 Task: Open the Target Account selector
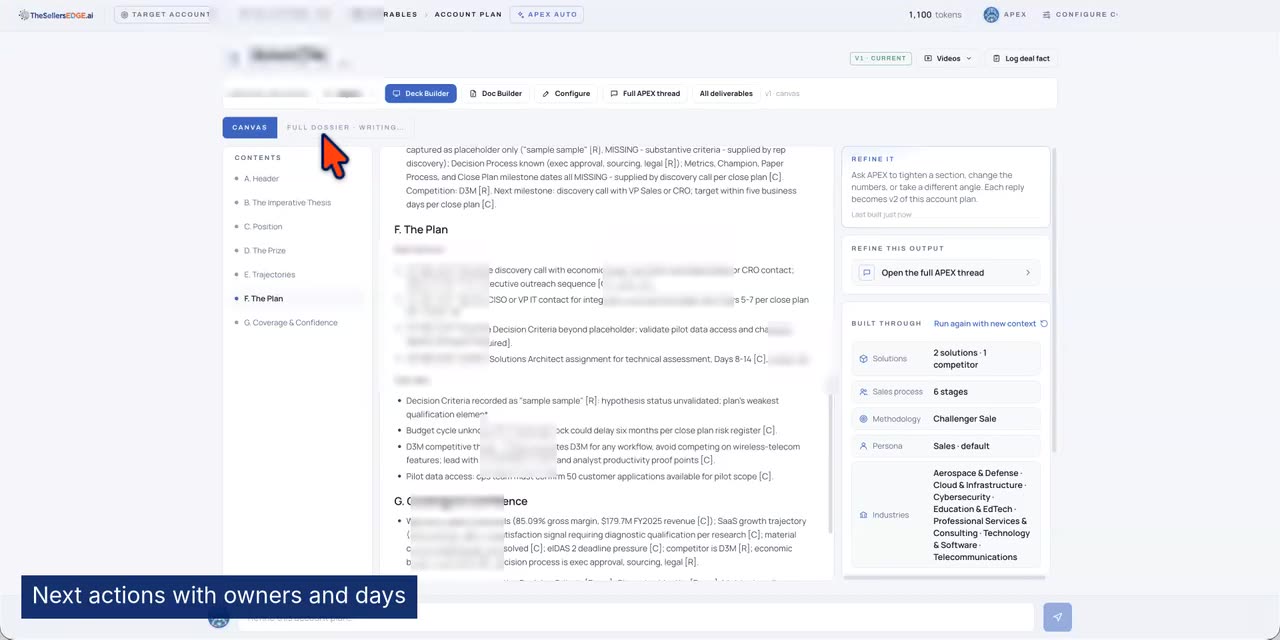coord(165,15)
